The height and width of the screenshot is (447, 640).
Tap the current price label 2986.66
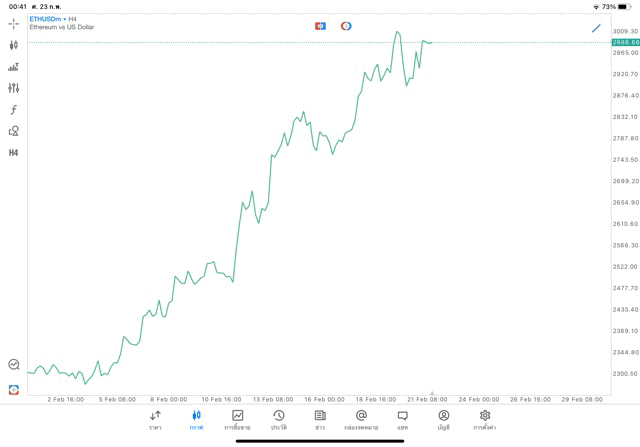click(625, 42)
